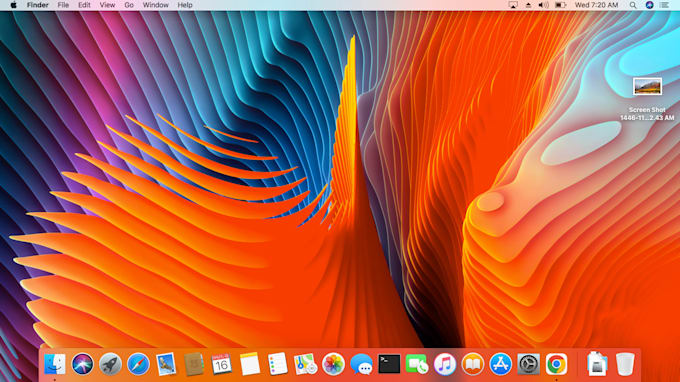
Task: Open Calendar icon showing 16
Action: tap(222, 364)
